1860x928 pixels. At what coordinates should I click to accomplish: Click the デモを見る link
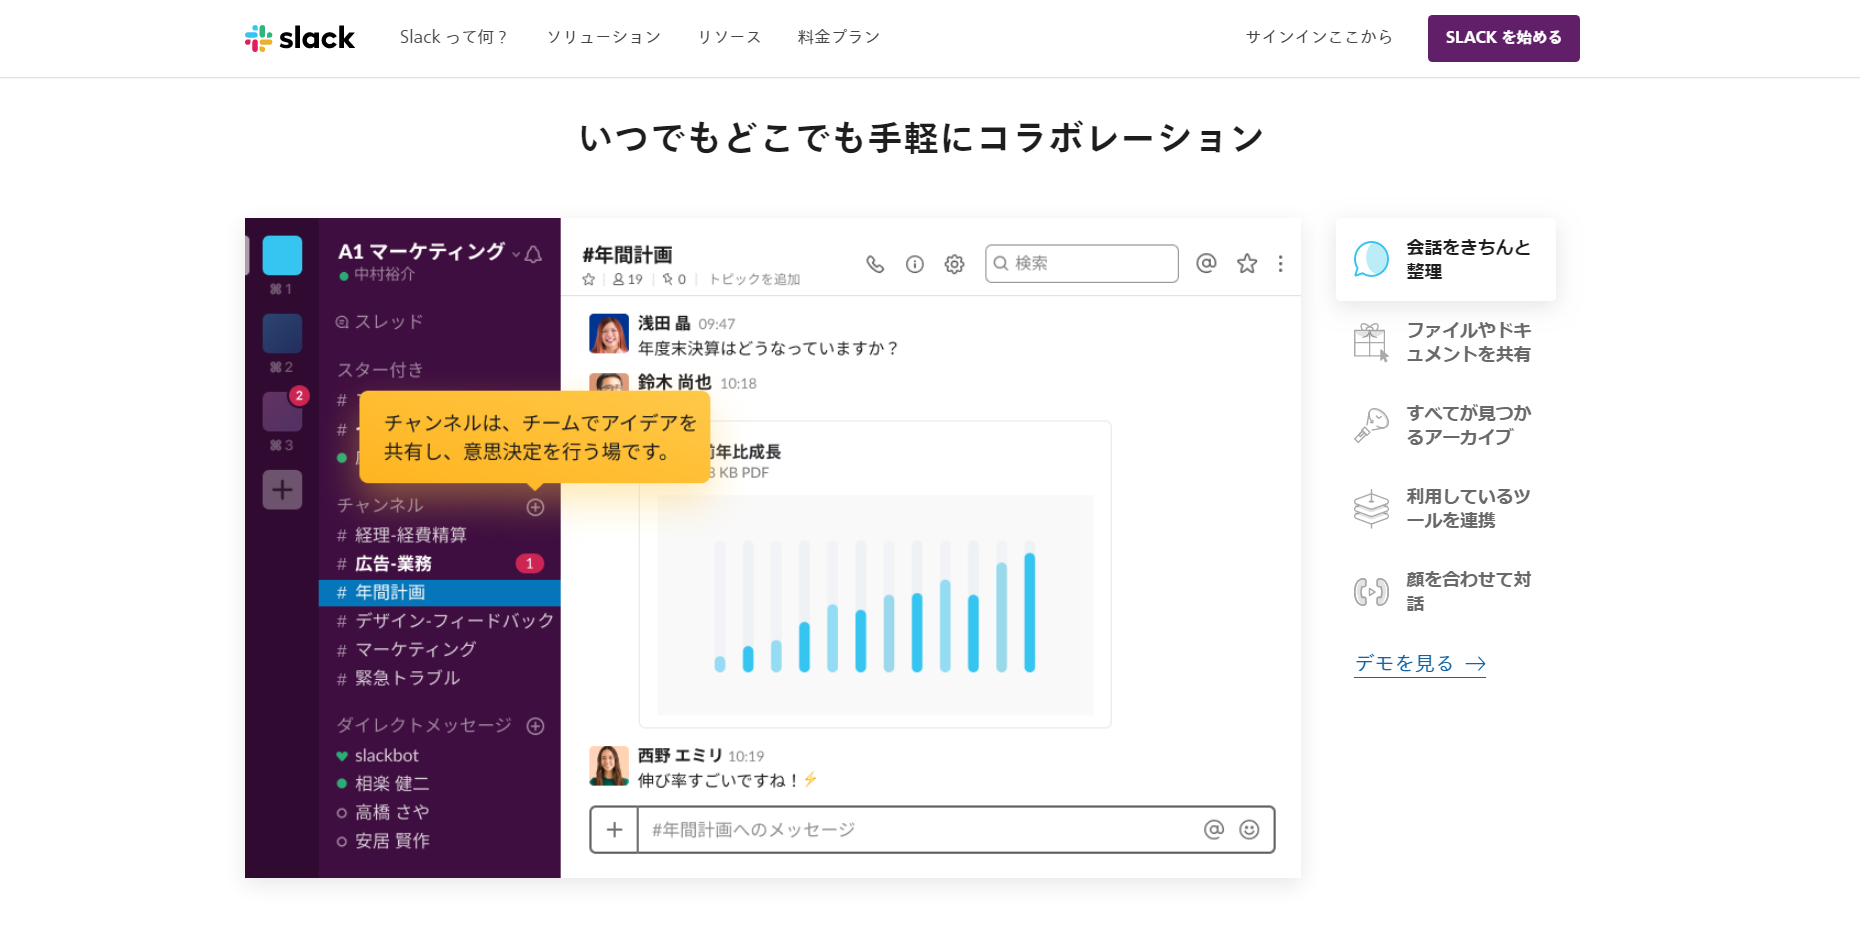click(x=1420, y=663)
